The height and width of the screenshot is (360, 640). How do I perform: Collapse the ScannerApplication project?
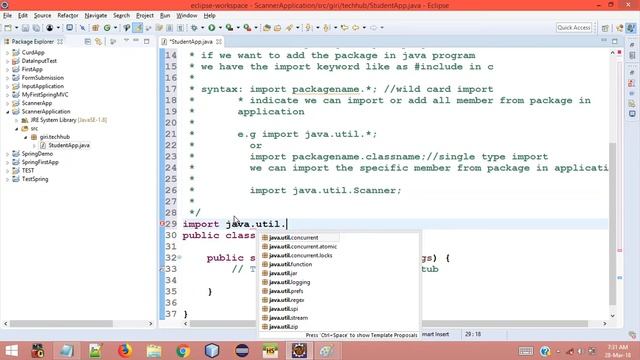coord(7,111)
